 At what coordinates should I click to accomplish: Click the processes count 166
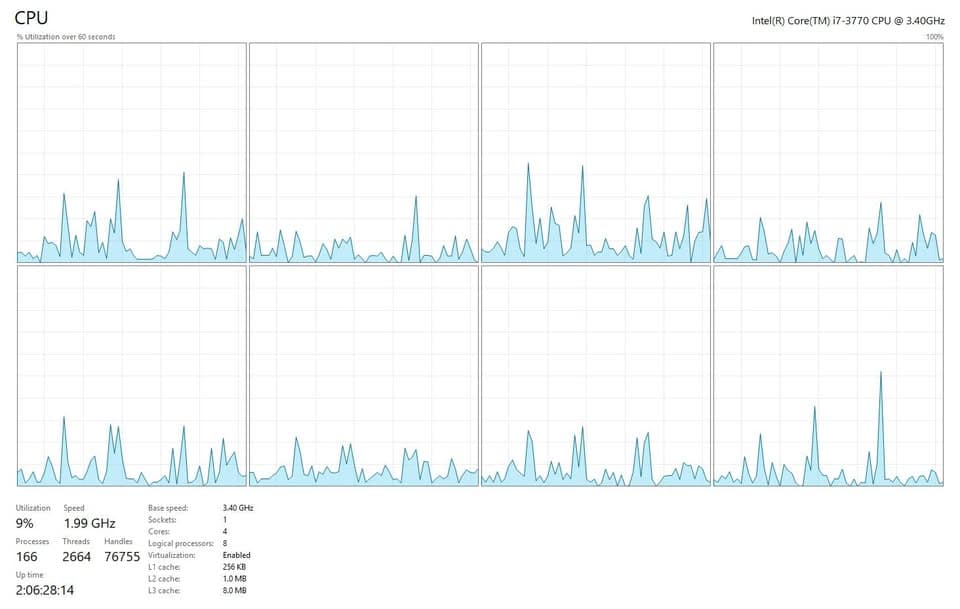coord(29,556)
